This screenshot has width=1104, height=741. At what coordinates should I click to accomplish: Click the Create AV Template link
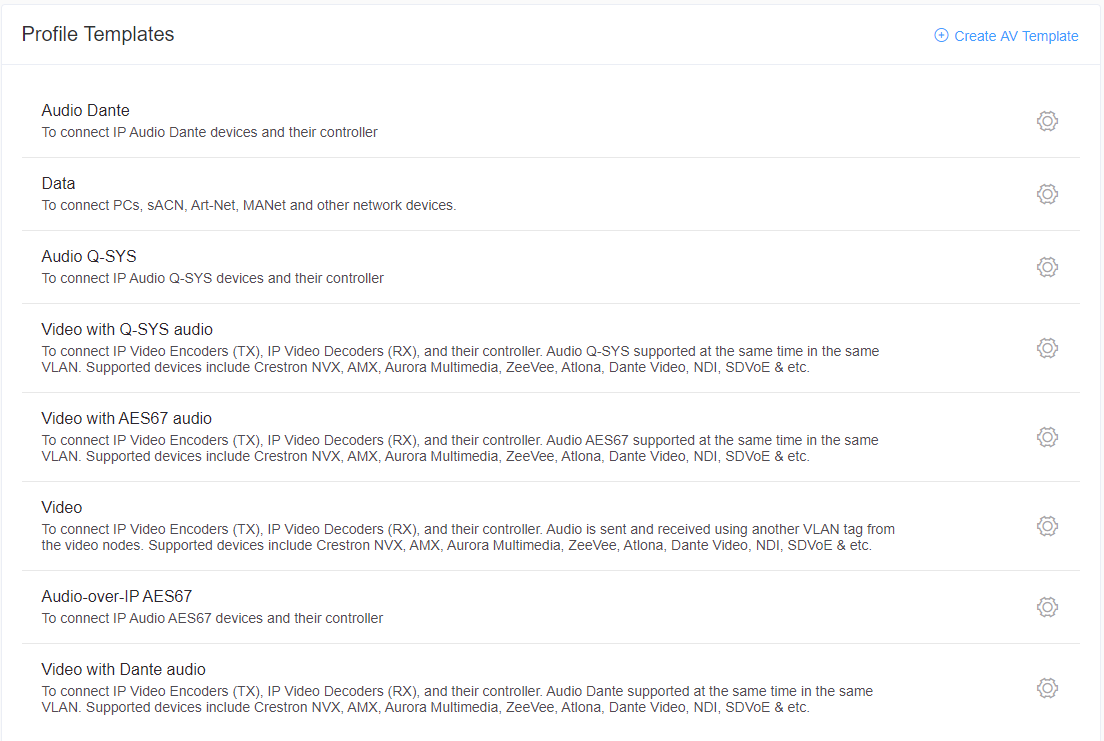[1015, 36]
